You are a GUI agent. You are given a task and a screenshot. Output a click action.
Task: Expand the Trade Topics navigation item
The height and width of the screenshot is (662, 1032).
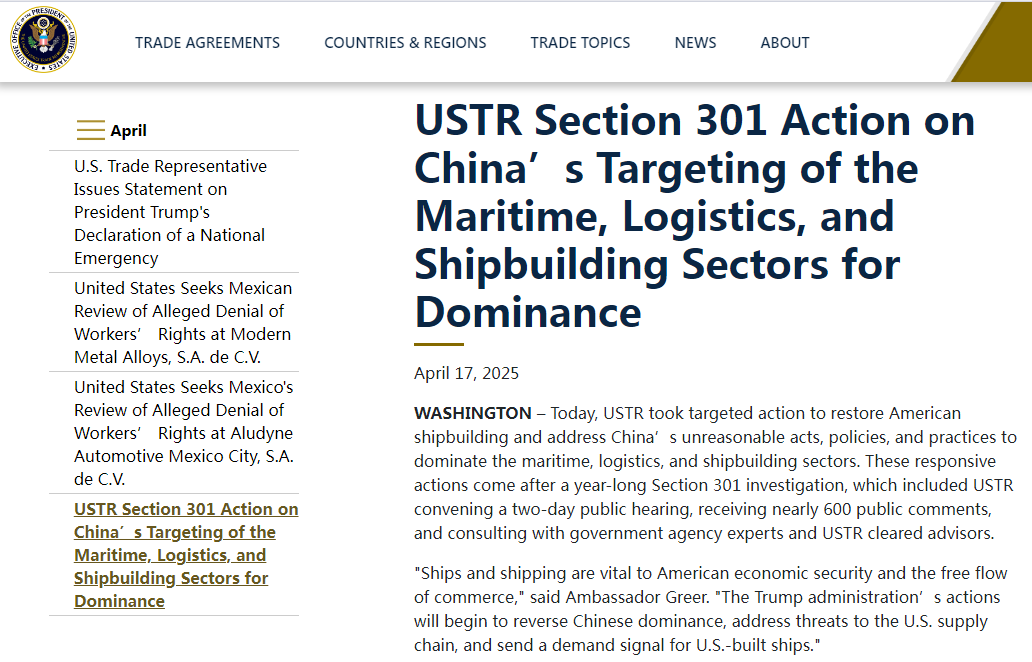[x=580, y=43]
